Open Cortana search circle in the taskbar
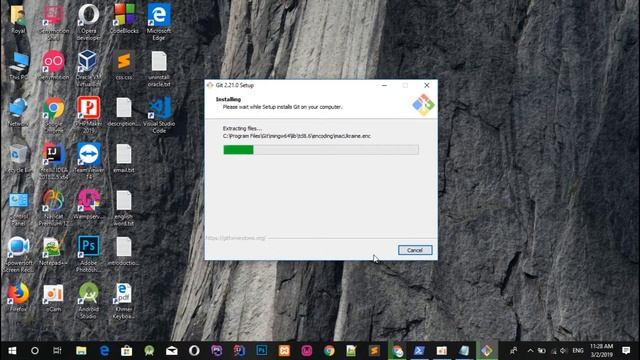 pyautogui.click(x=35, y=351)
